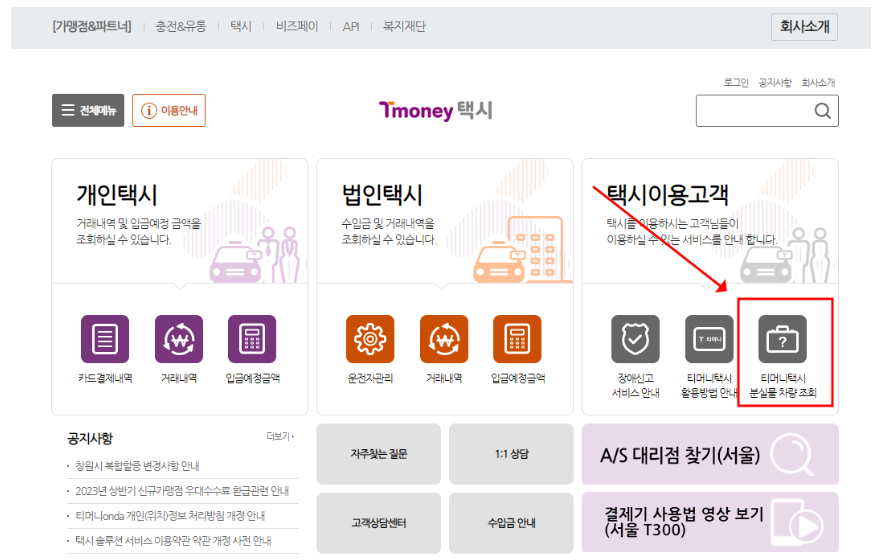
Task: Select API in top navigation
Action: (x=351, y=26)
